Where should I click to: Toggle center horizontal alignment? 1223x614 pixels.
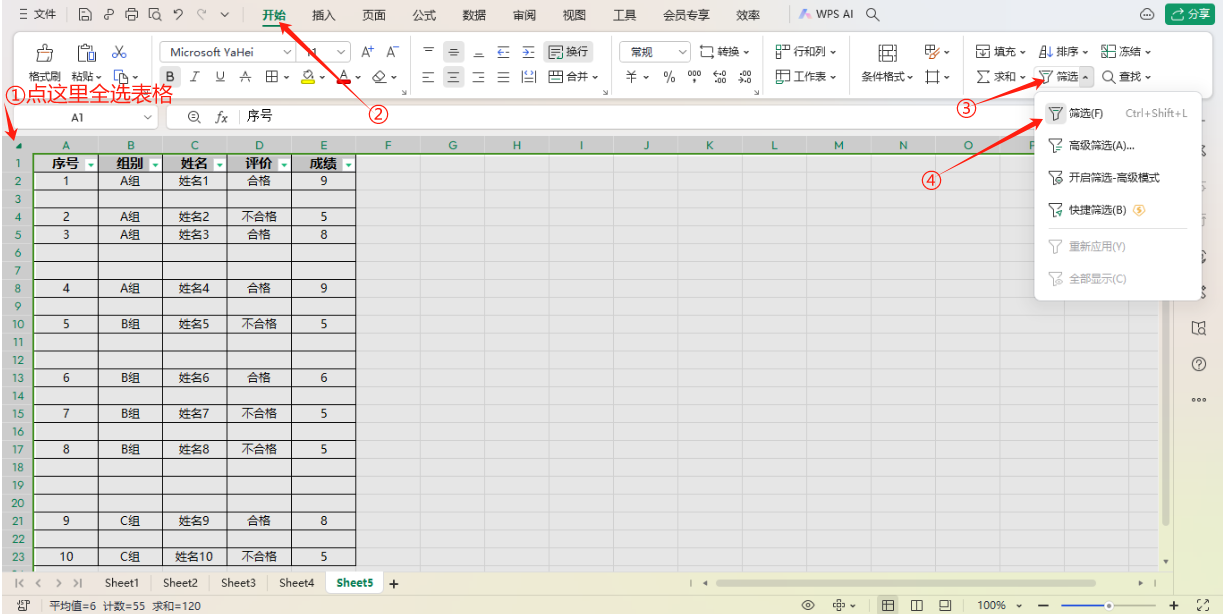(454, 77)
